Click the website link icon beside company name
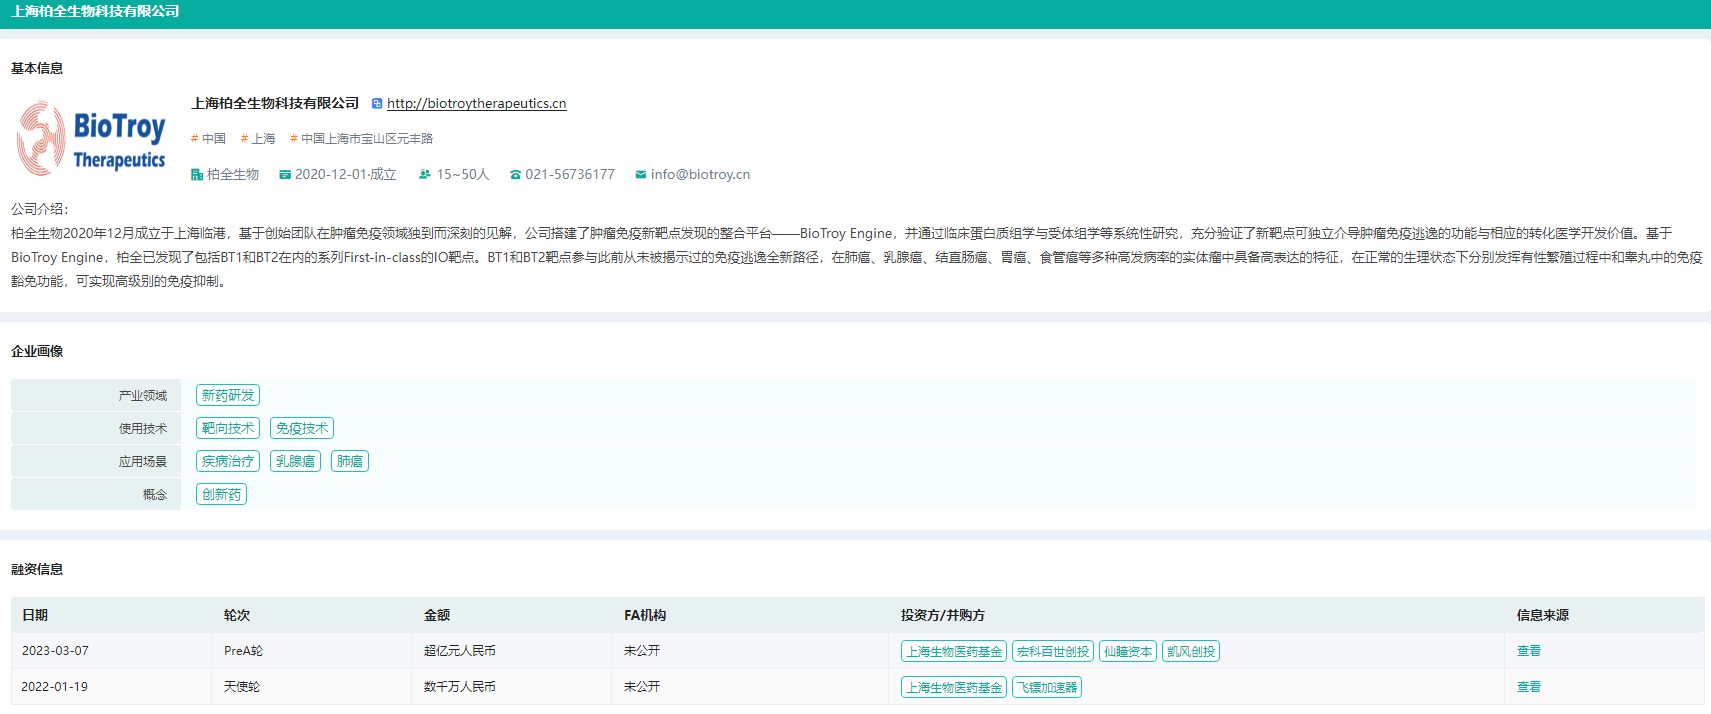The width and height of the screenshot is (1711, 714). click(377, 104)
